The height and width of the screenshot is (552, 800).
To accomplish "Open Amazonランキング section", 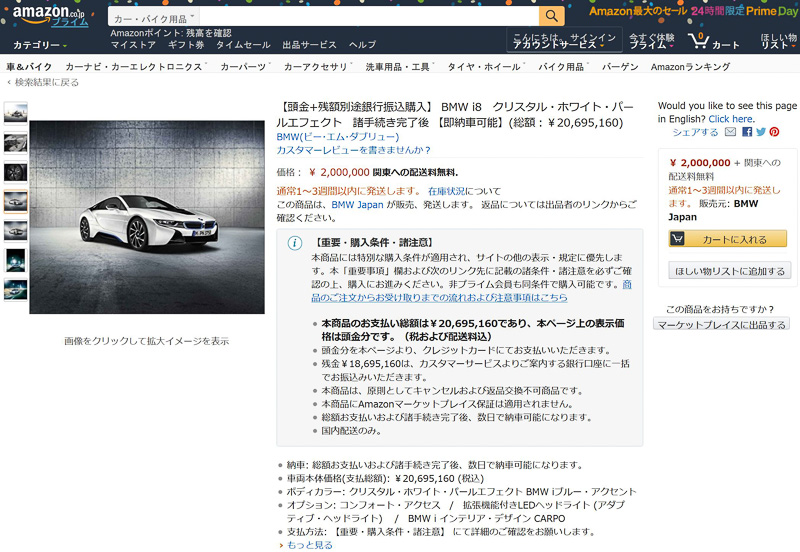I will (690, 66).
